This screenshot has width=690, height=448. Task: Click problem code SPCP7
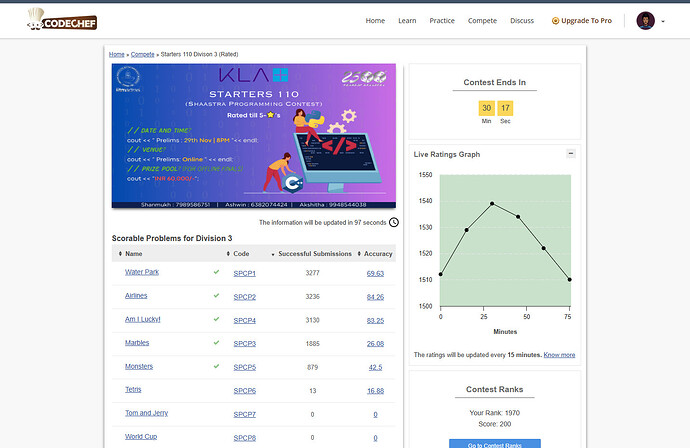[x=245, y=414]
